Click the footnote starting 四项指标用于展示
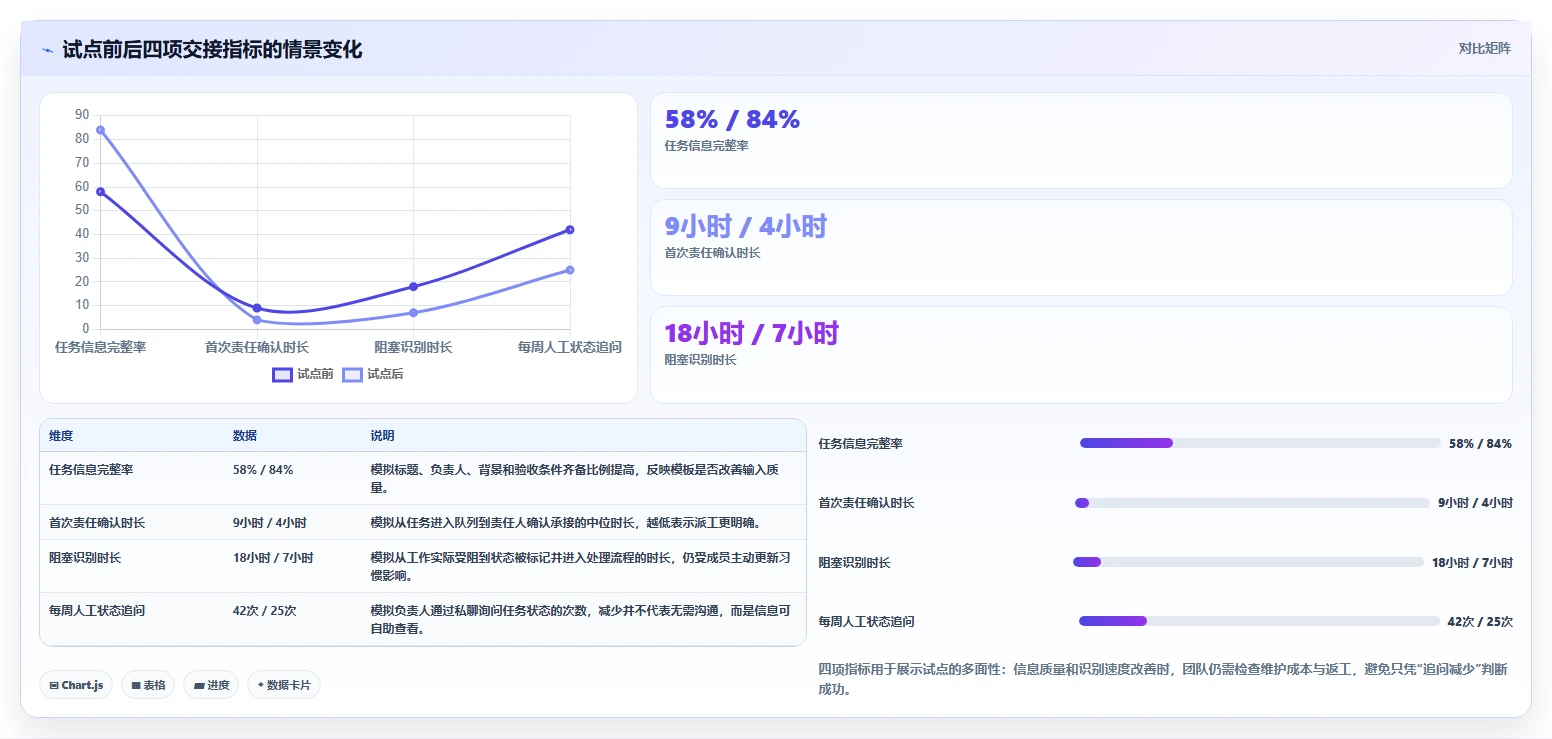 point(1165,679)
